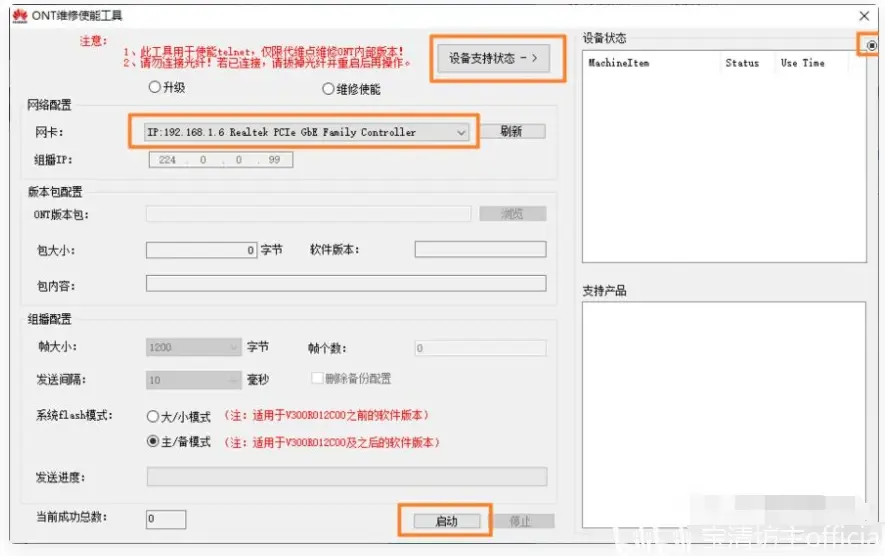
Task: Open the 帧大小 1200 dropdown
Action: [194, 347]
